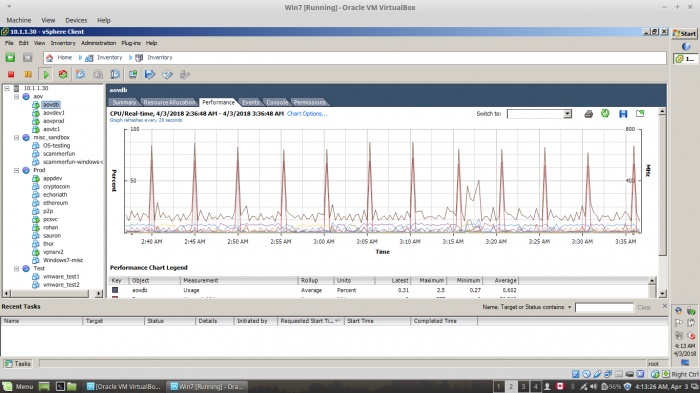This screenshot has width=700, height=393.
Task: Select the aovdev1 virtual machine
Action: 54,113
